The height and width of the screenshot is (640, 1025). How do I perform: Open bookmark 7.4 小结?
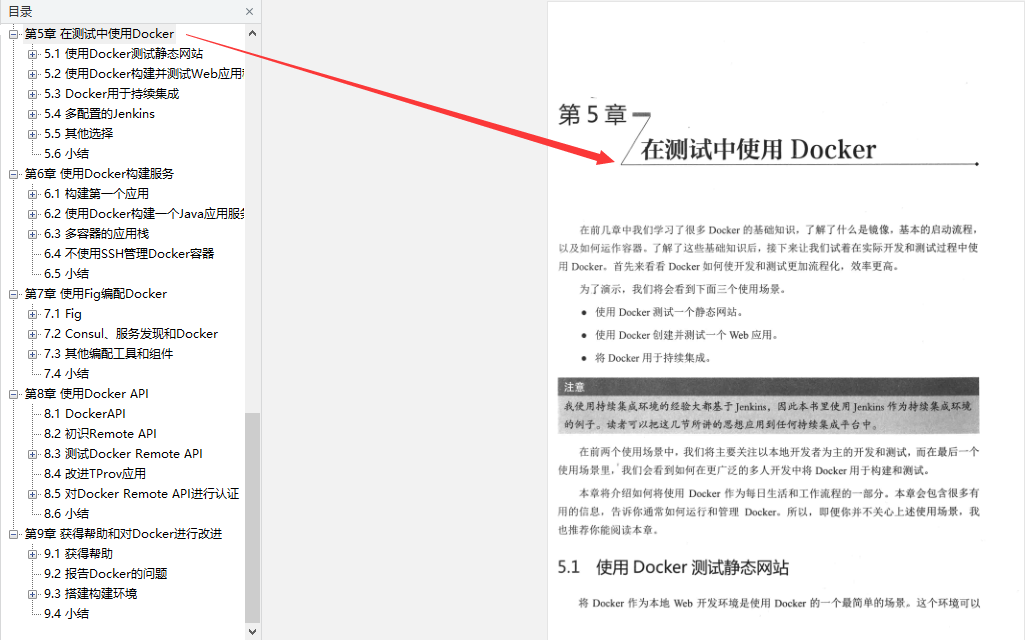[67, 374]
